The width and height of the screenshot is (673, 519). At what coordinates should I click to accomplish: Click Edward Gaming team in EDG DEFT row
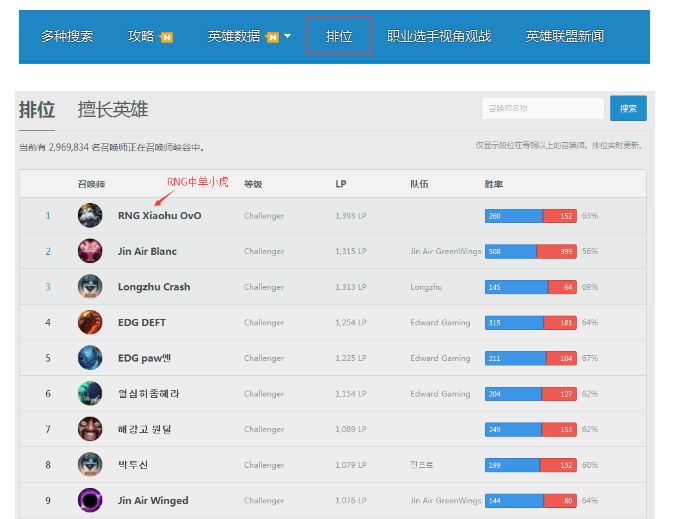440,322
